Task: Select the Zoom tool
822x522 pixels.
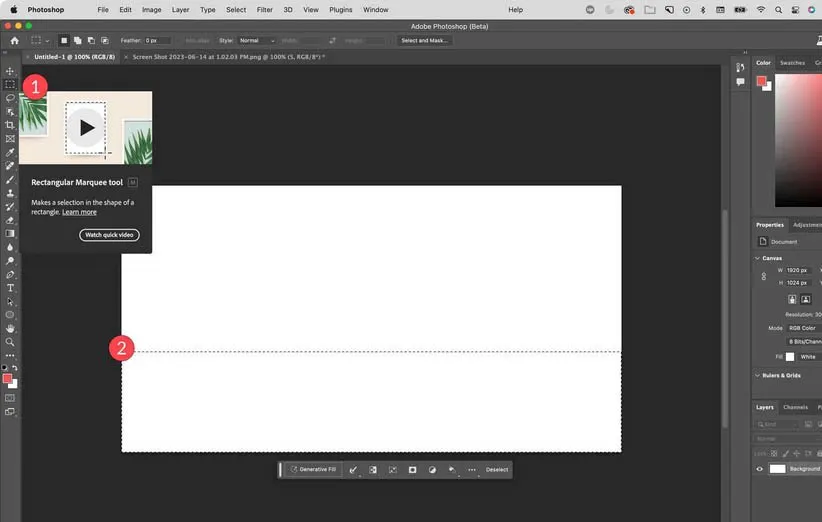Action: click(10, 342)
